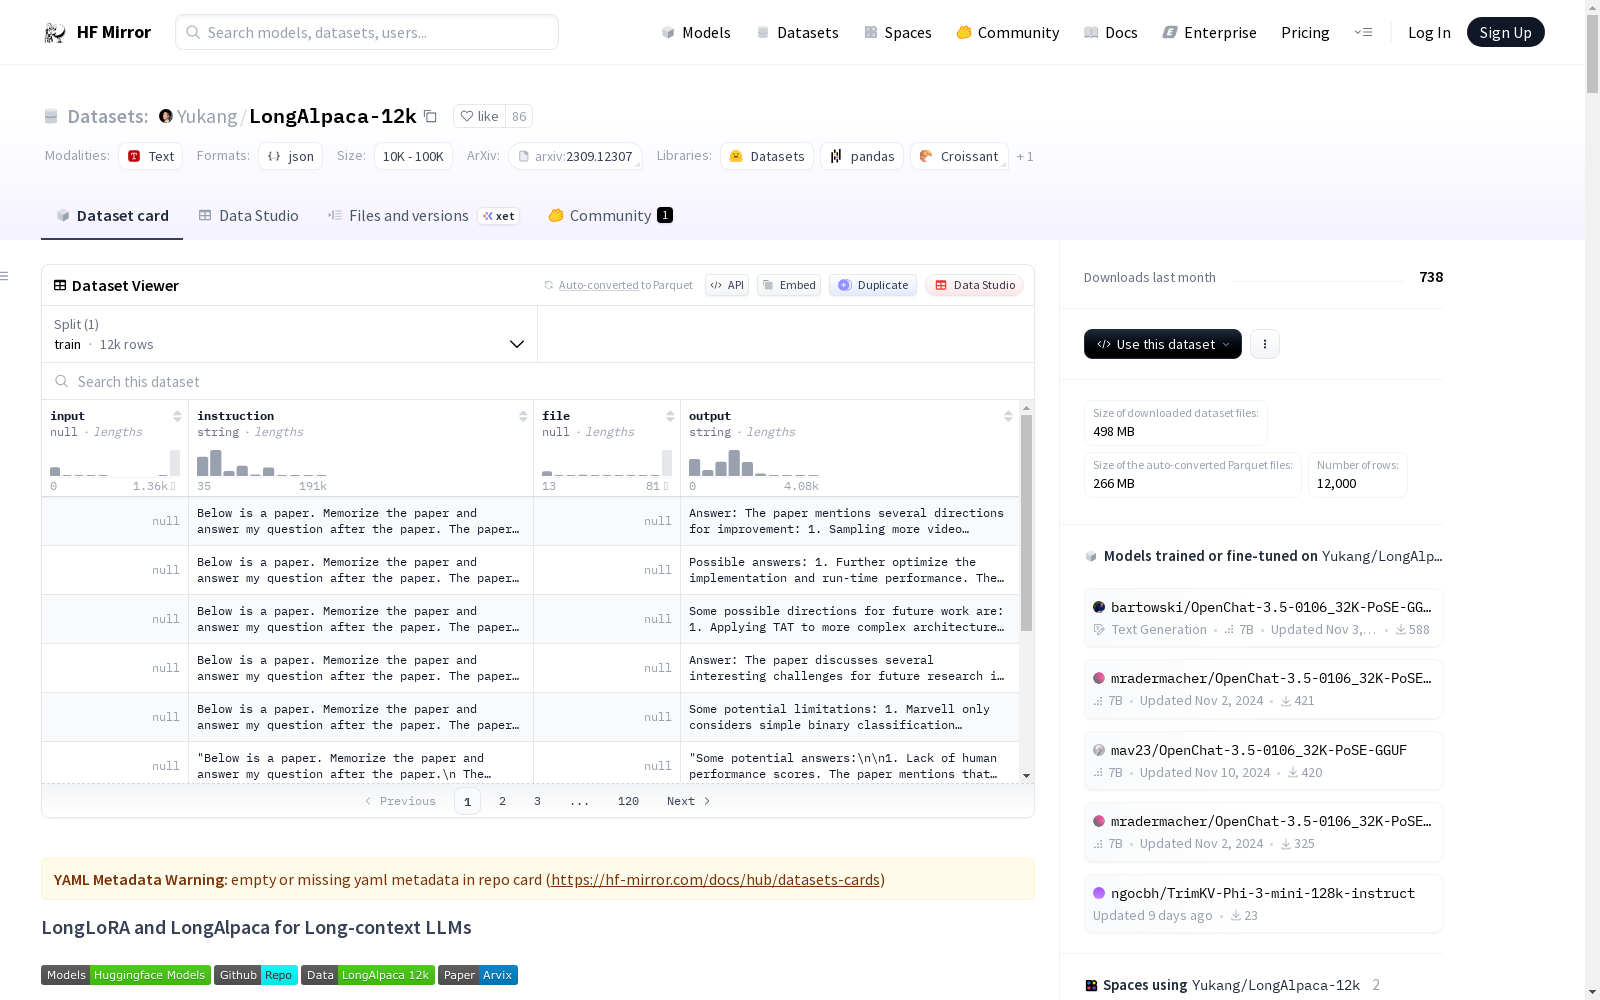Click the HF Mirror logo icon
1600x1000 pixels.
[x=55, y=33]
